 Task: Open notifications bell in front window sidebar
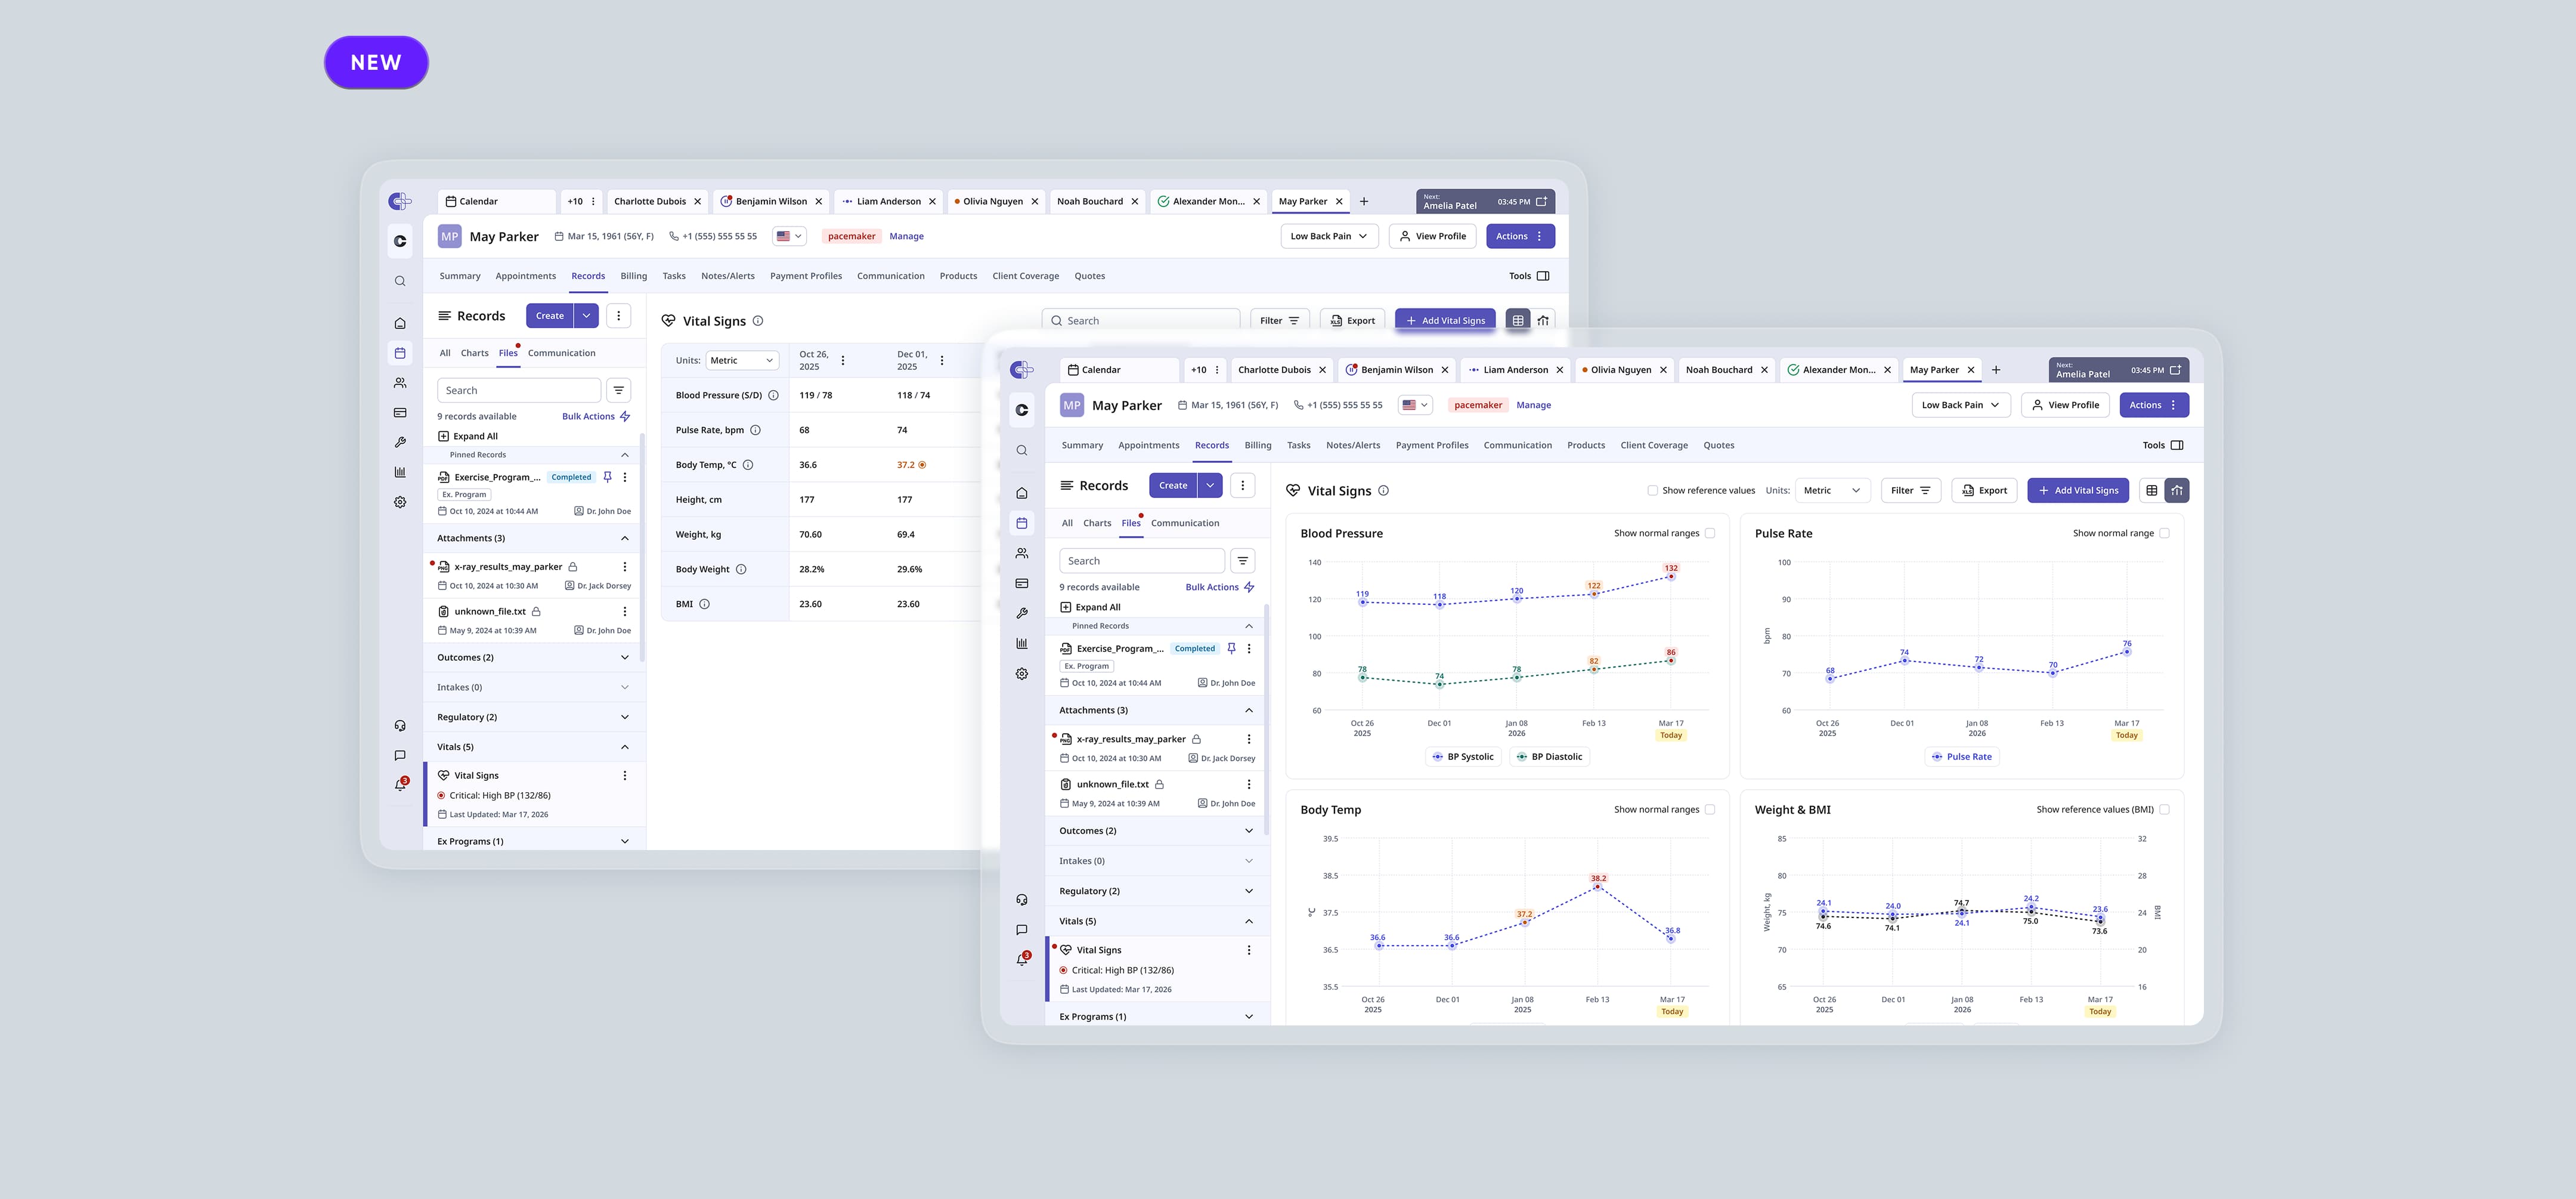[1021, 959]
